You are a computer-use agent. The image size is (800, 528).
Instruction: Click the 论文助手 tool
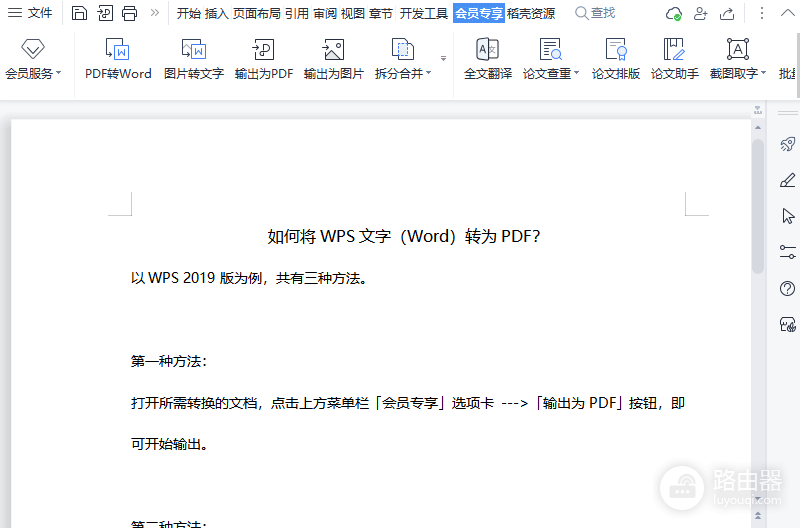pyautogui.click(x=674, y=60)
